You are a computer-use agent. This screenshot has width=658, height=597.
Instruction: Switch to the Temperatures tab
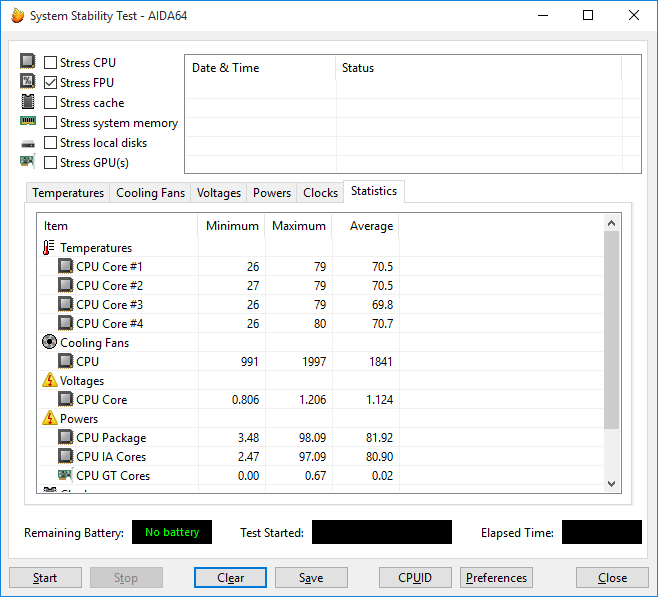click(x=68, y=193)
